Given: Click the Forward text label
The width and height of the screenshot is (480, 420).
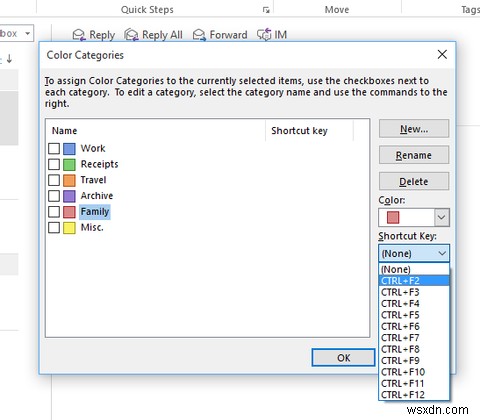Looking at the screenshot, I should click(x=228, y=35).
